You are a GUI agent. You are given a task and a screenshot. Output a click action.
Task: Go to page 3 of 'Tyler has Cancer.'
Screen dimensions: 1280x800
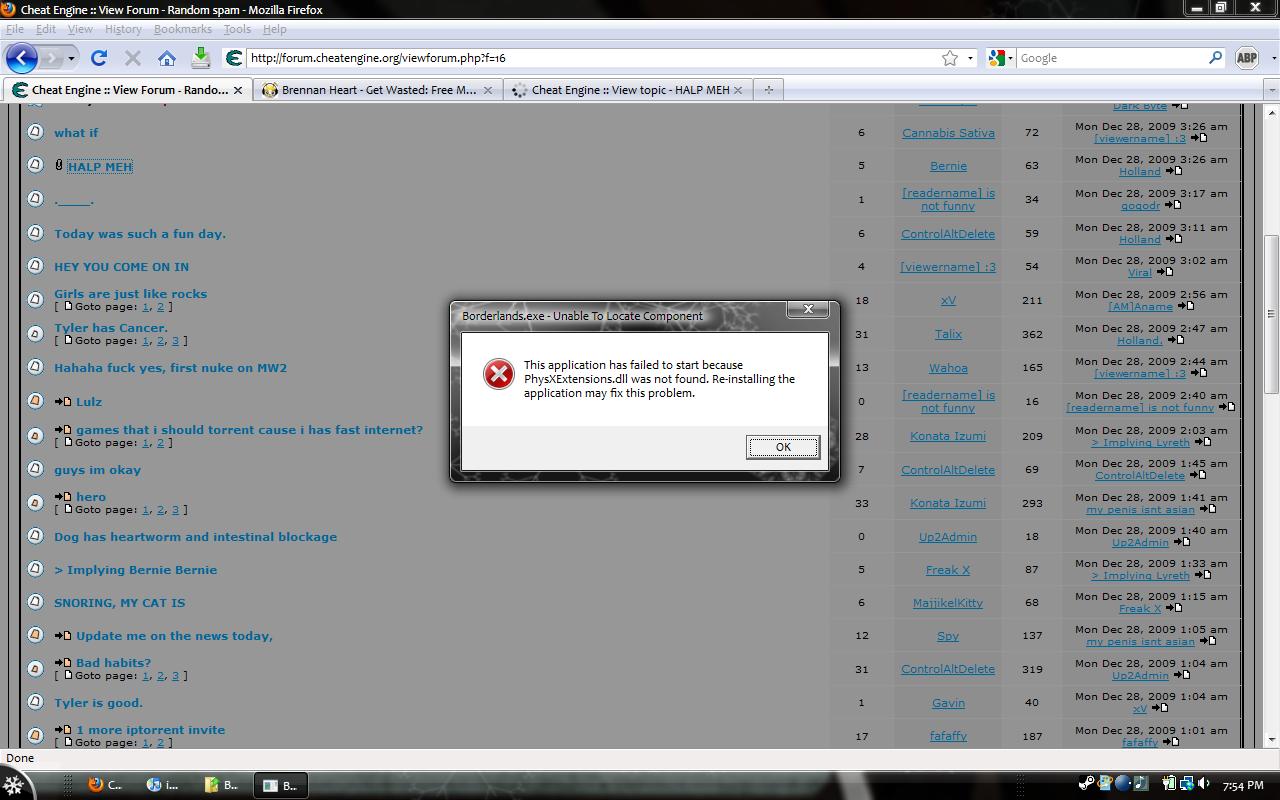click(175, 341)
